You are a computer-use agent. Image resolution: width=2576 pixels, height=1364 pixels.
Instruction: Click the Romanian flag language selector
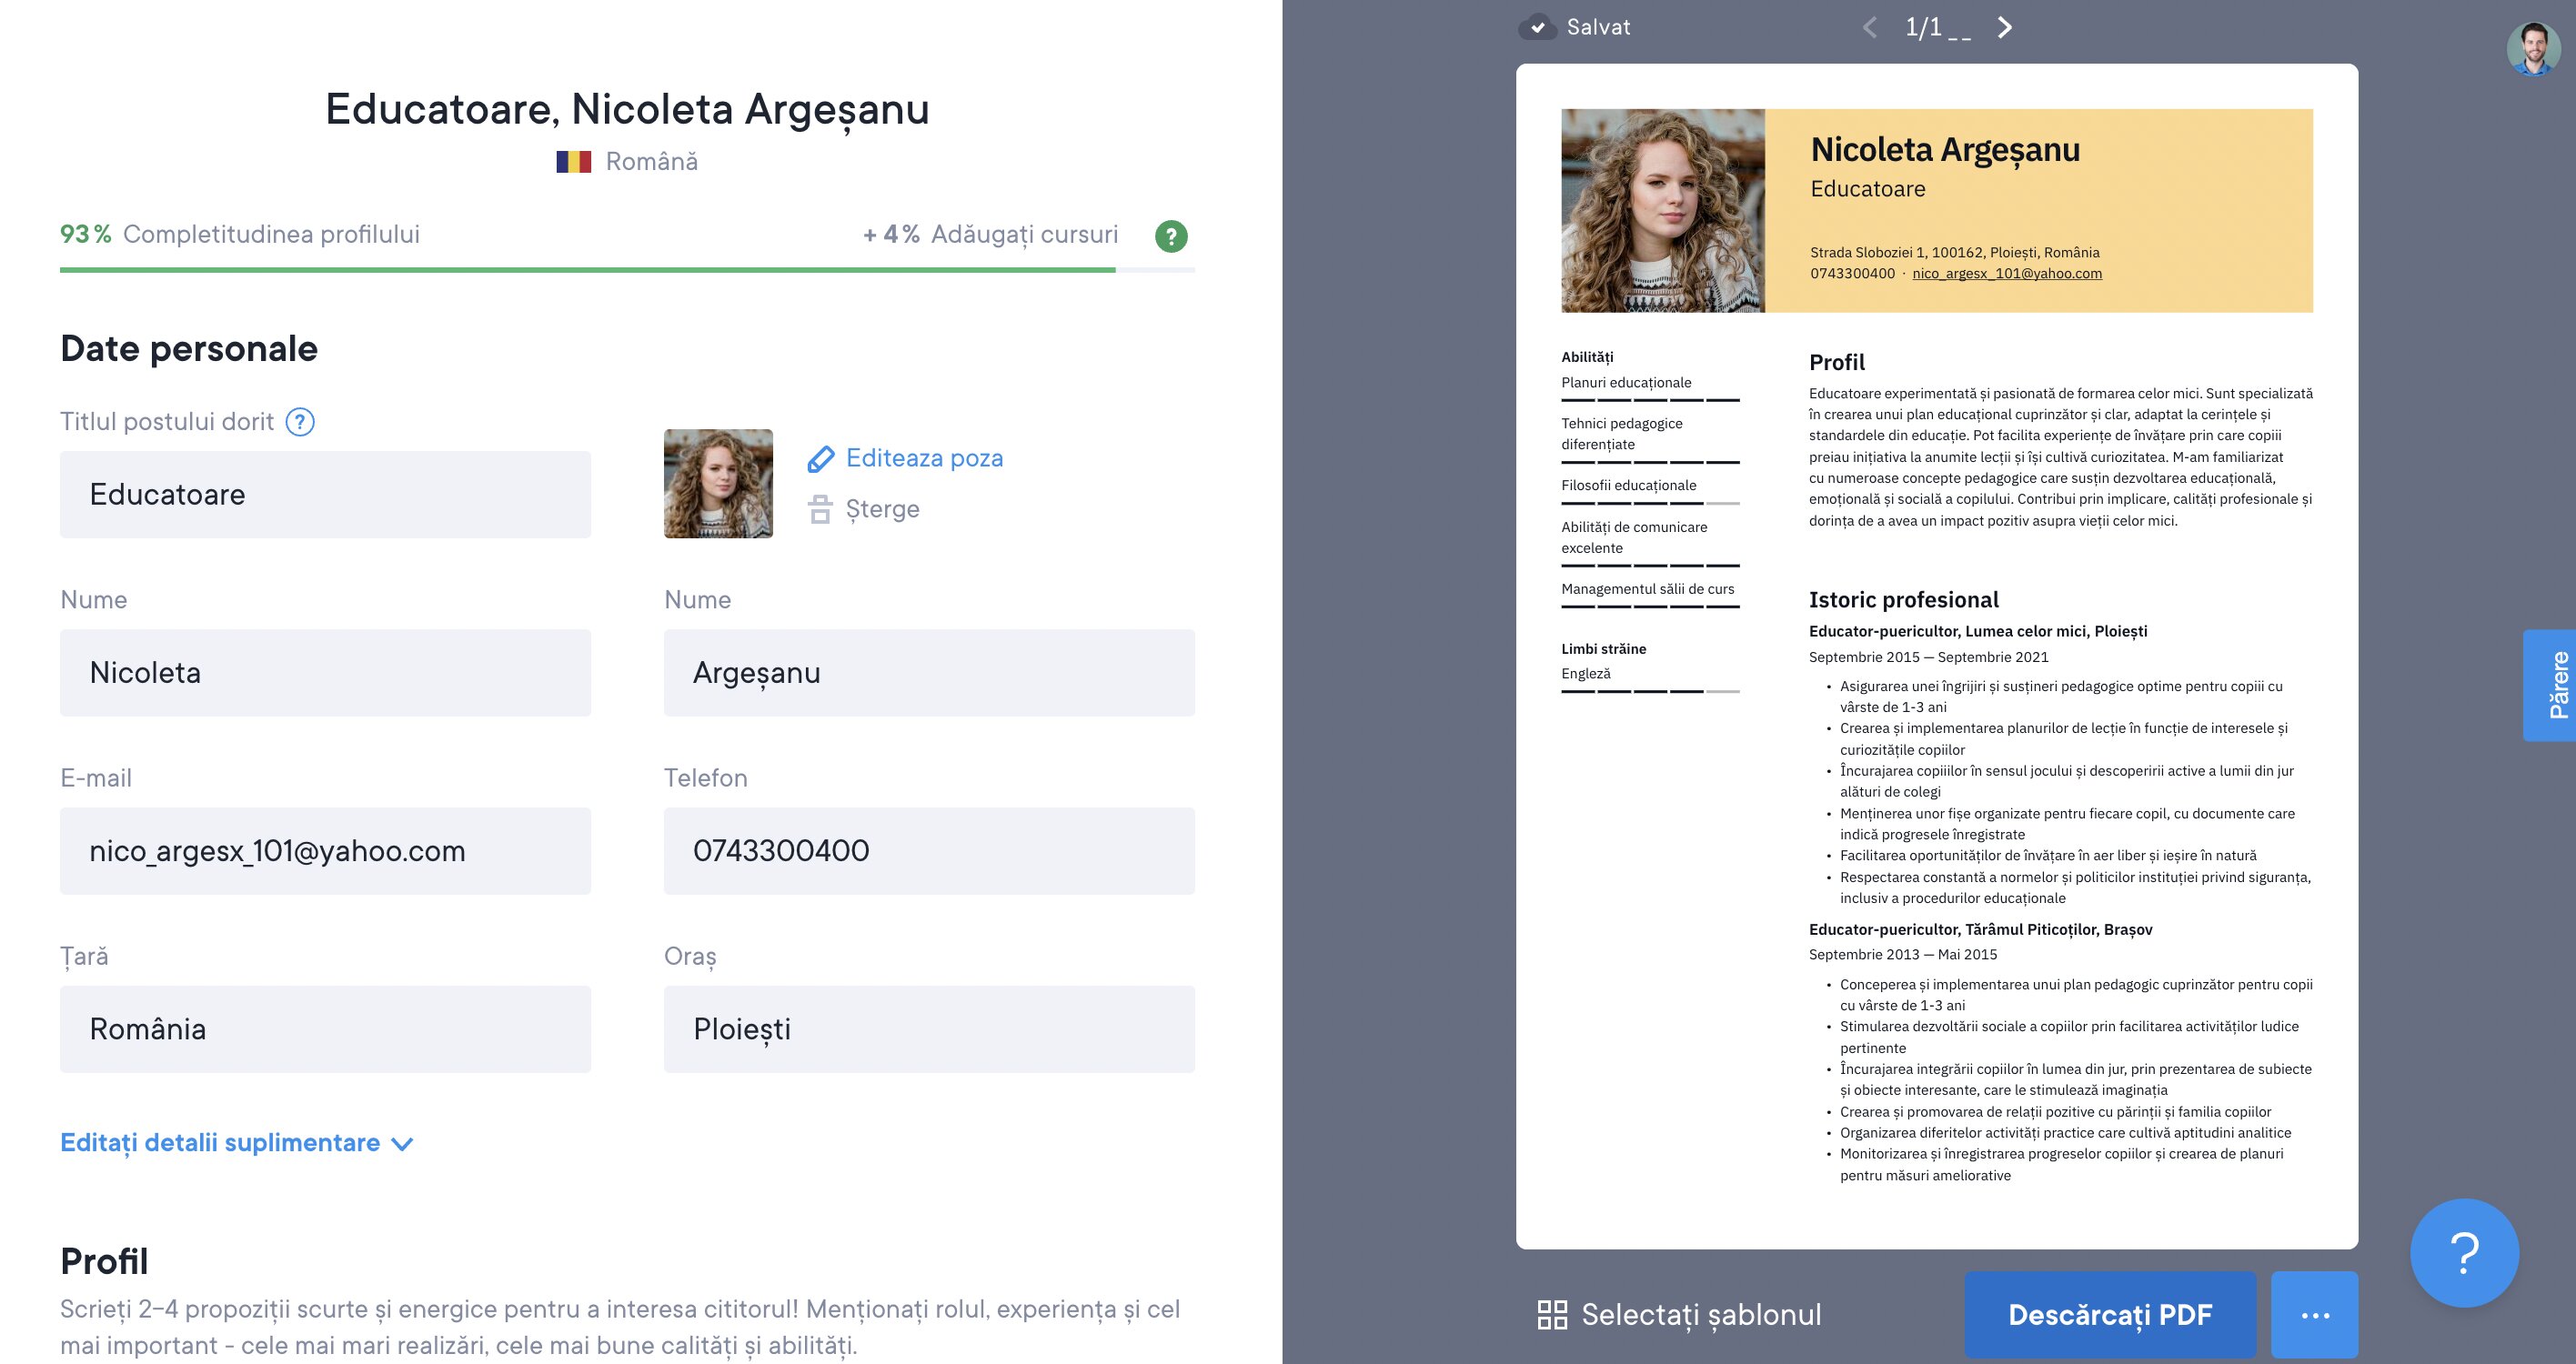[574, 162]
